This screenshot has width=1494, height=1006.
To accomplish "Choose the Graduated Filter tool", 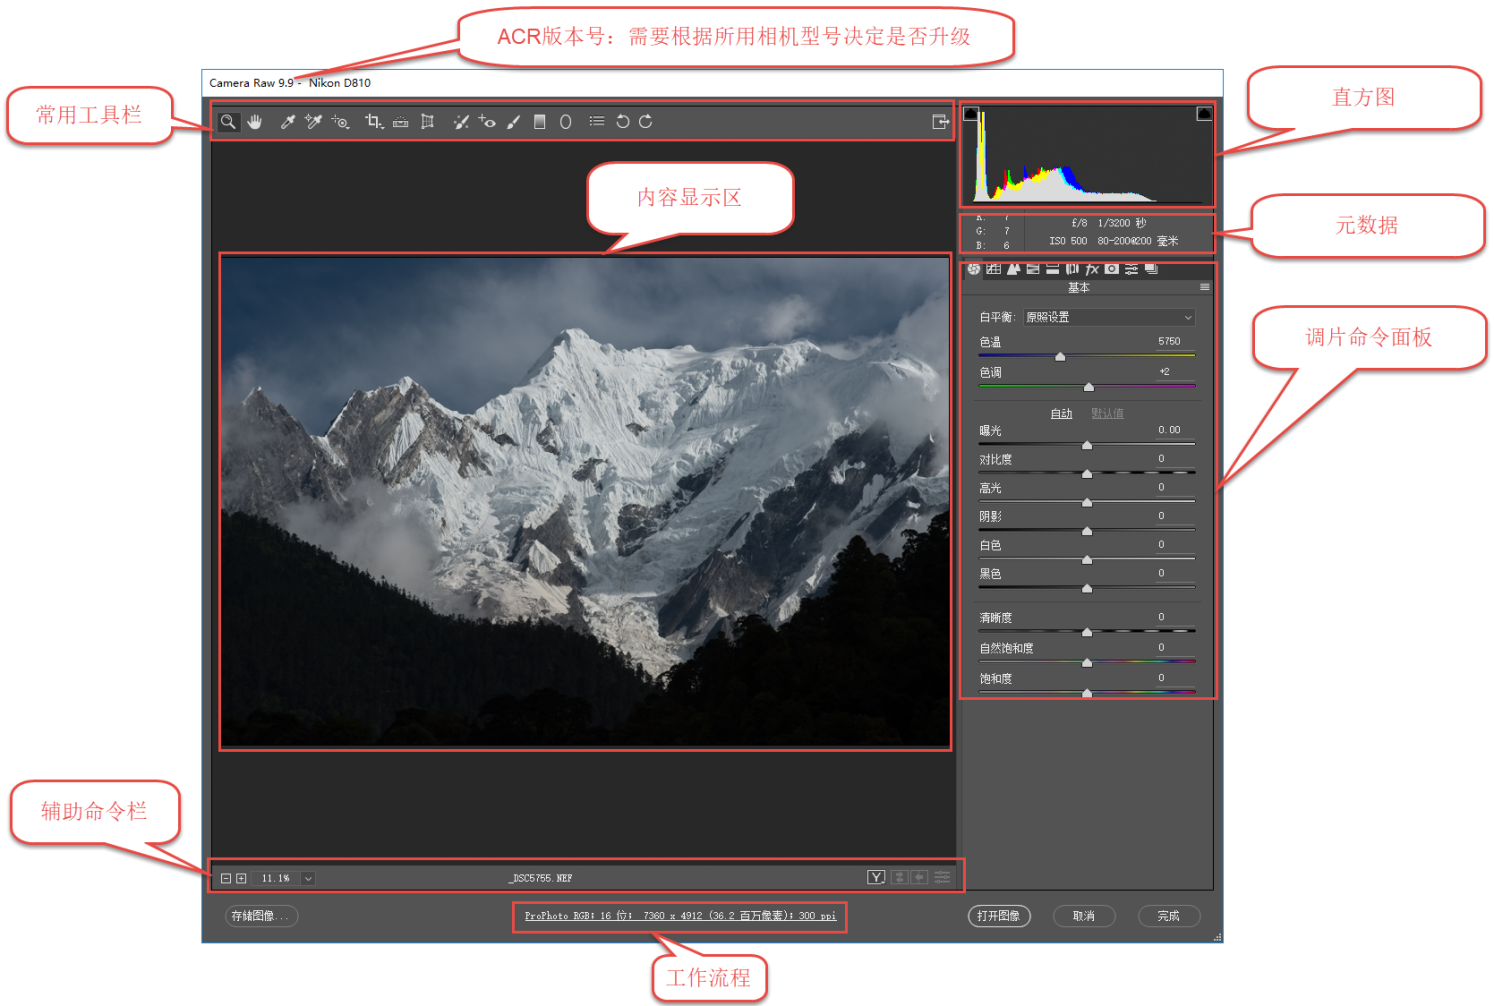I will point(539,122).
